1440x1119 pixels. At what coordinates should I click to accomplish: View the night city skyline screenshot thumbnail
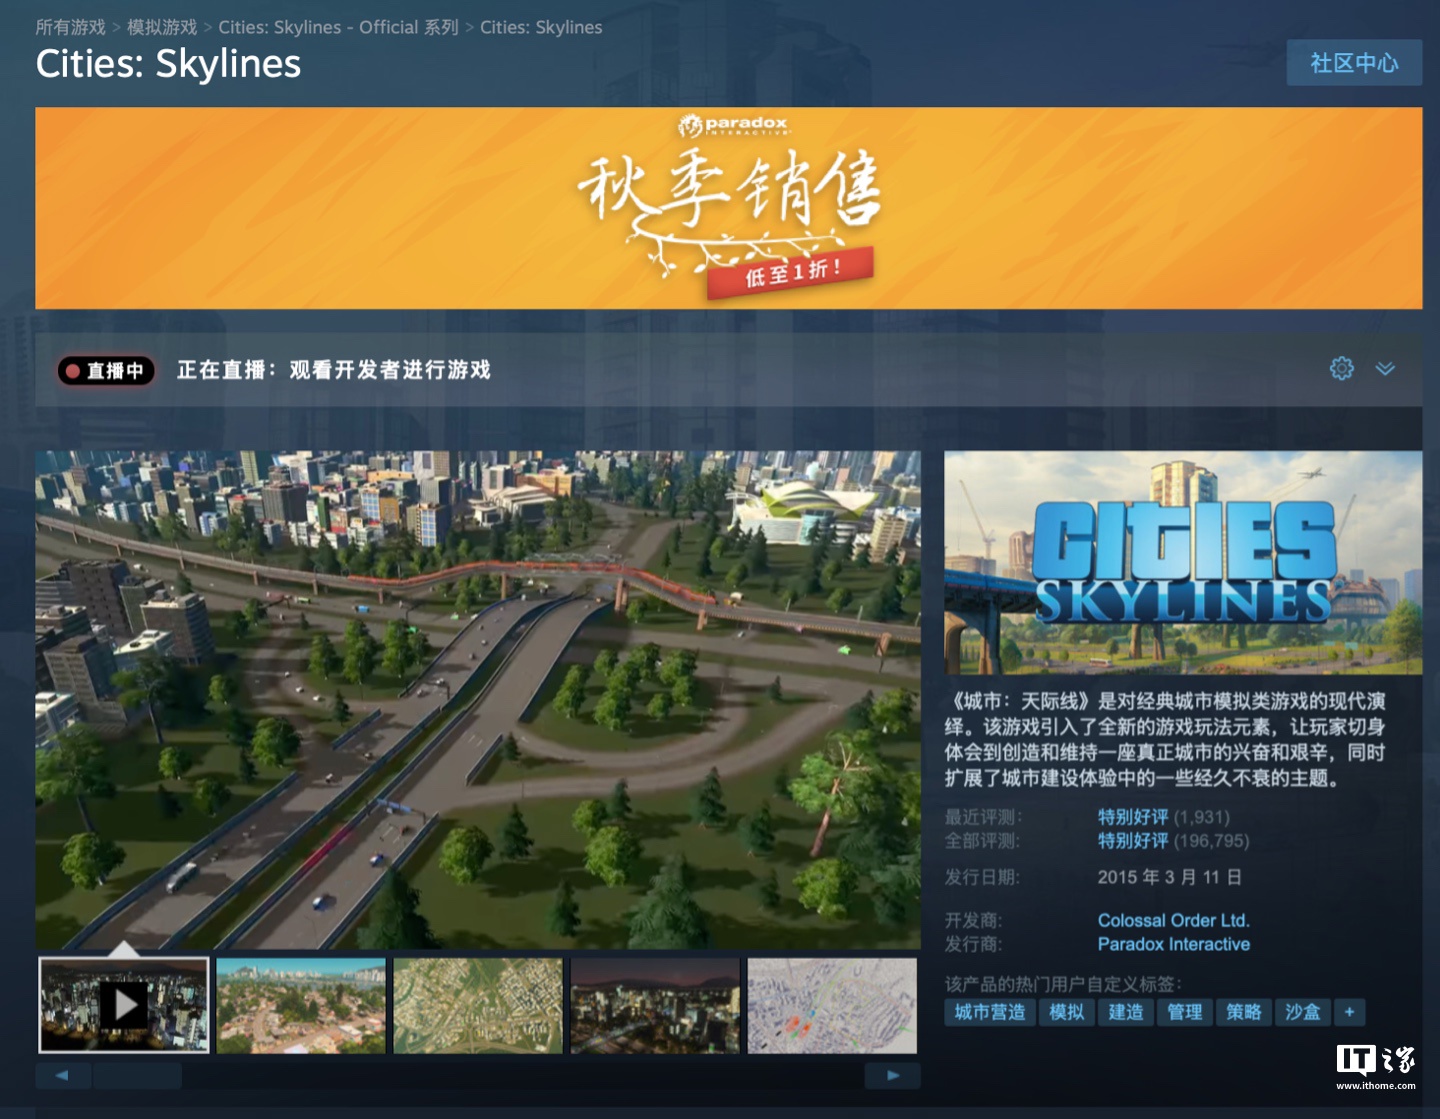click(655, 1005)
